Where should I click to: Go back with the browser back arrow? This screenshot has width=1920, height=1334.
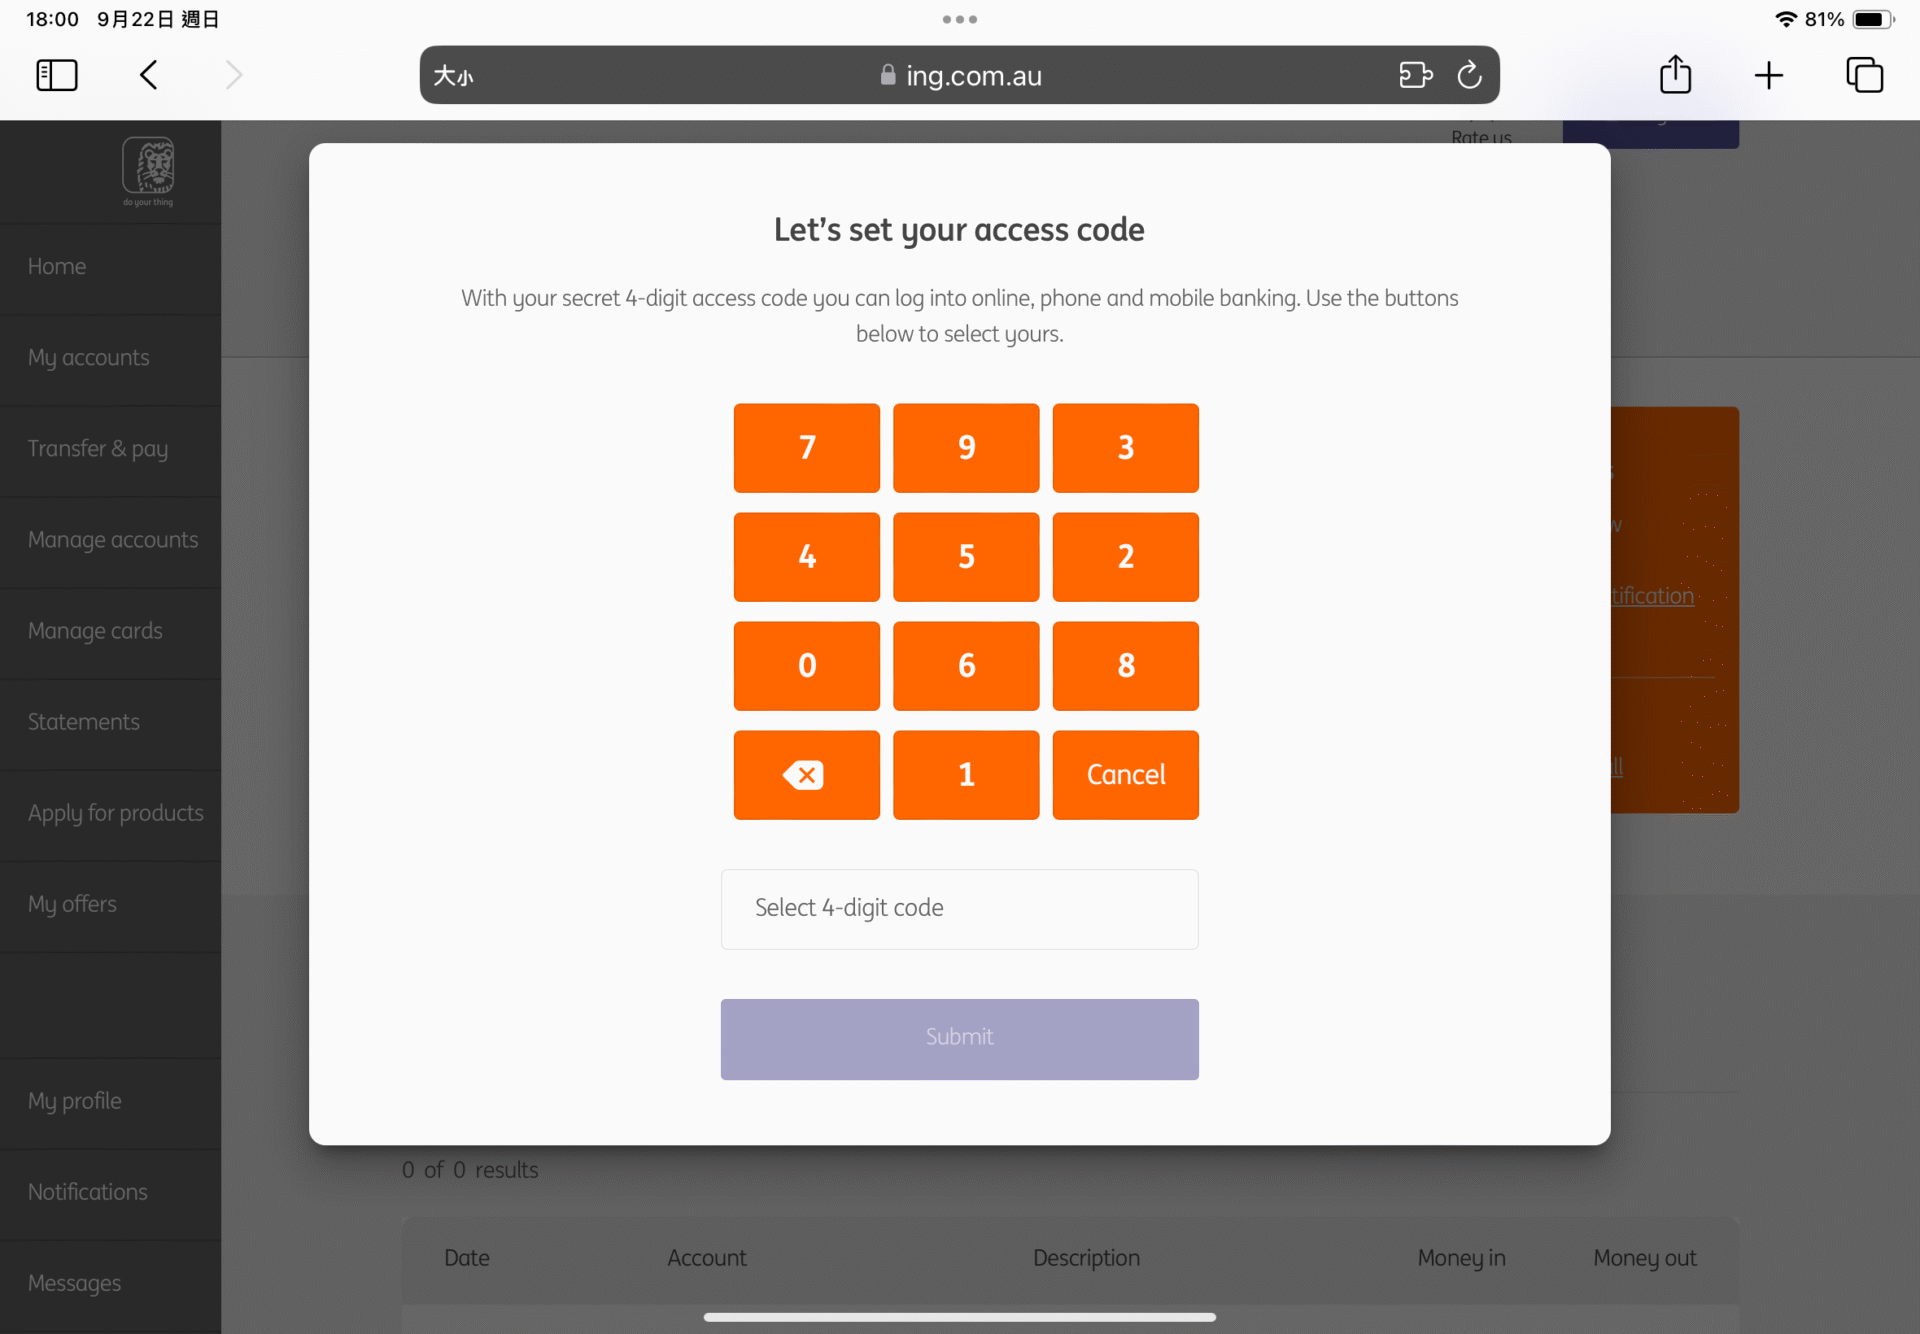pos(149,75)
